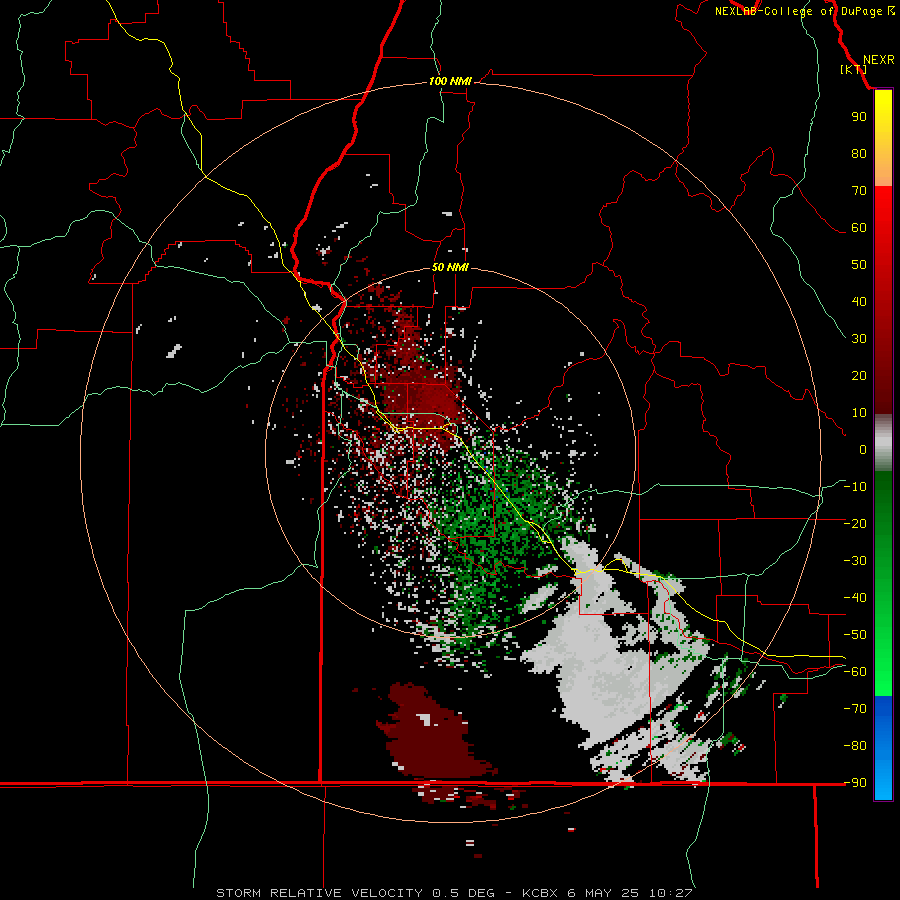Click the -90 value on the velocity scale
This screenshot has width=900, height=900.
point(855,783)
